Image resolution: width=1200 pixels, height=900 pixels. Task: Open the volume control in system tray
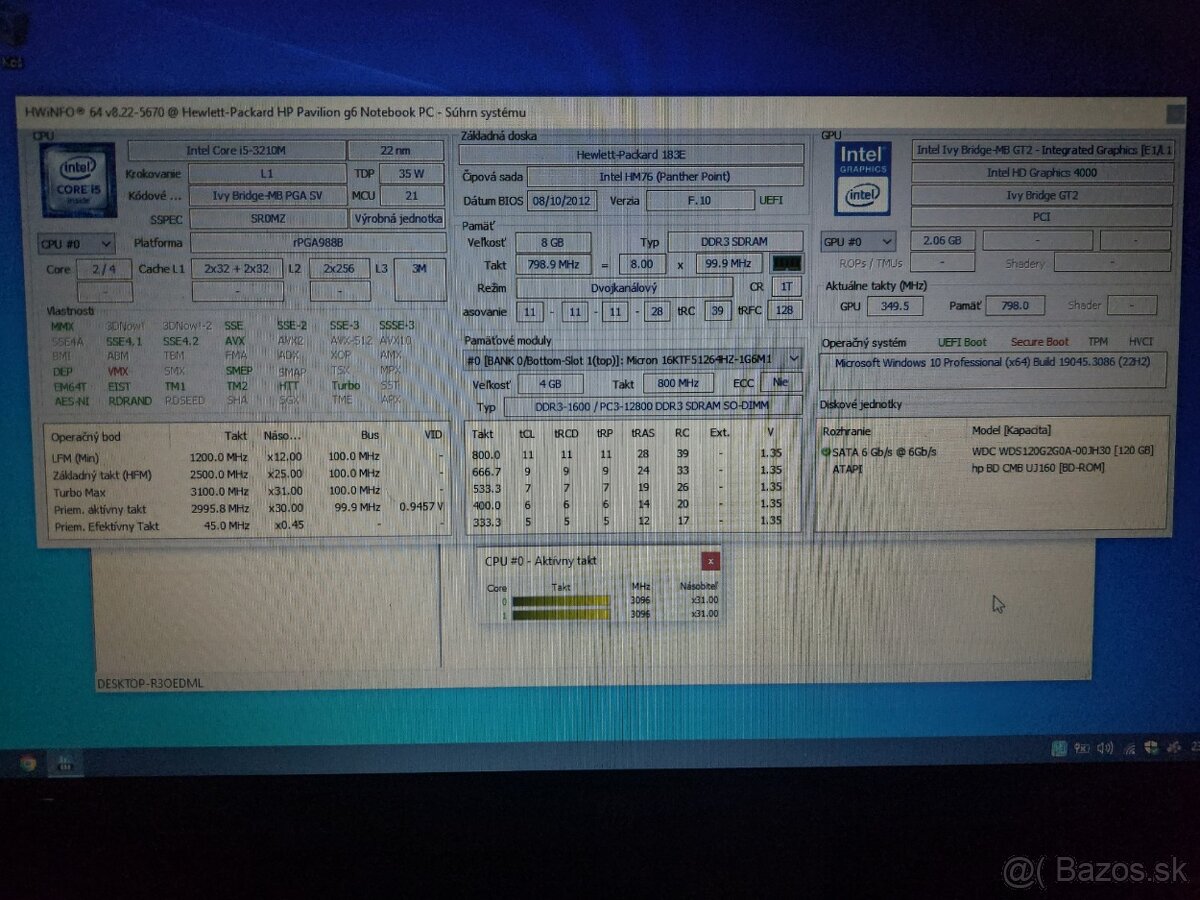pyautogui.click(x=1105, y=747)
